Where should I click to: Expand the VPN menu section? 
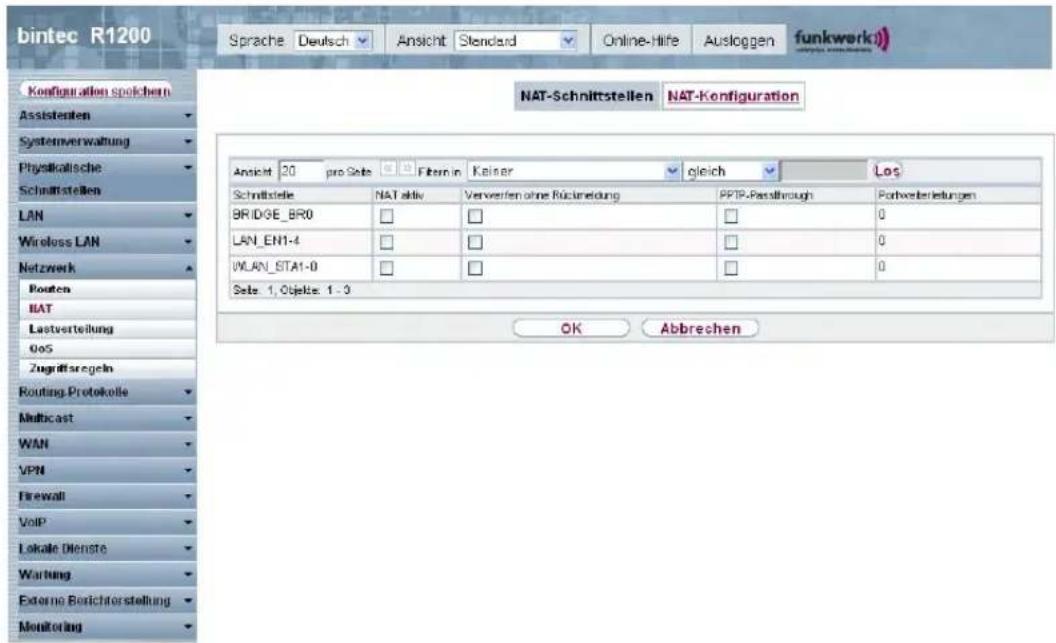click(x=106, y=470)
